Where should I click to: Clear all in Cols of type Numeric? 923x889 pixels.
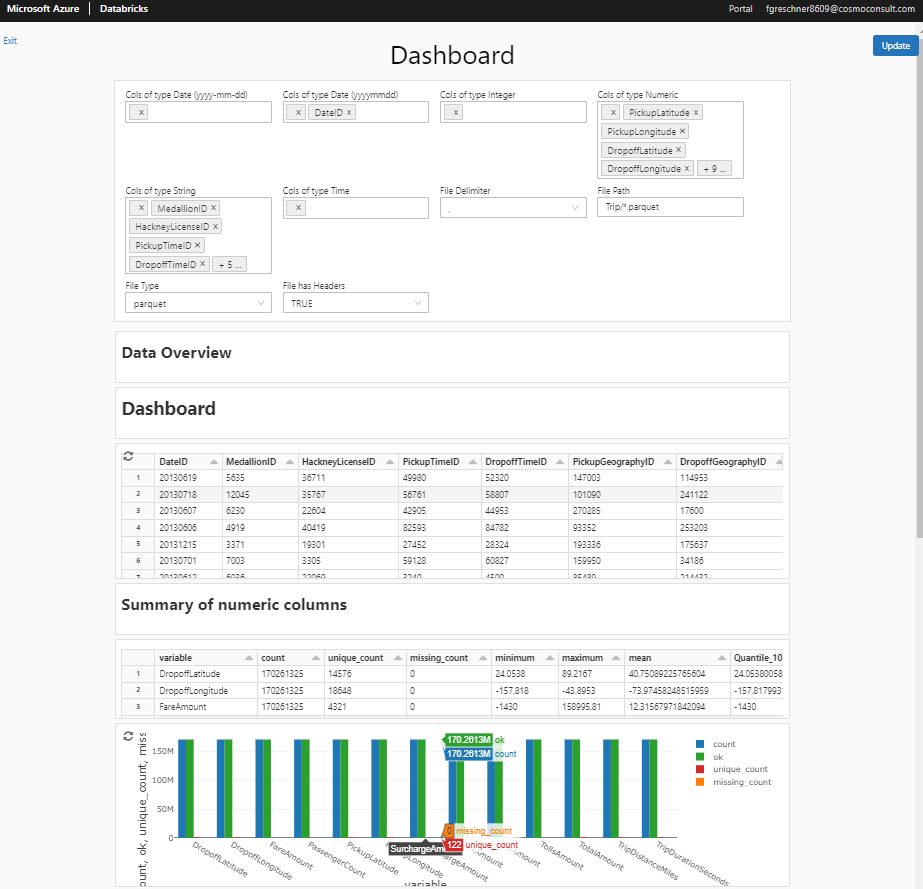[613, 112]
